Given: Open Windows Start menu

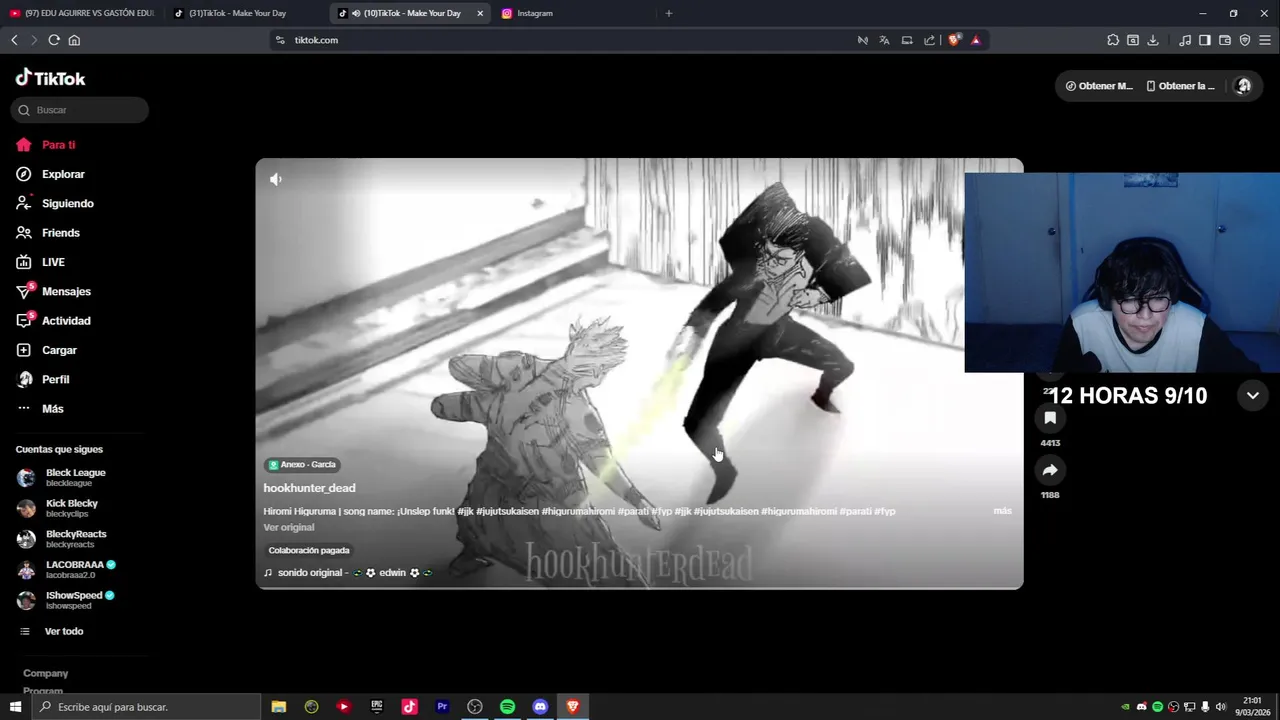Looking at the screenshot, I should click(x=15, y=707).
